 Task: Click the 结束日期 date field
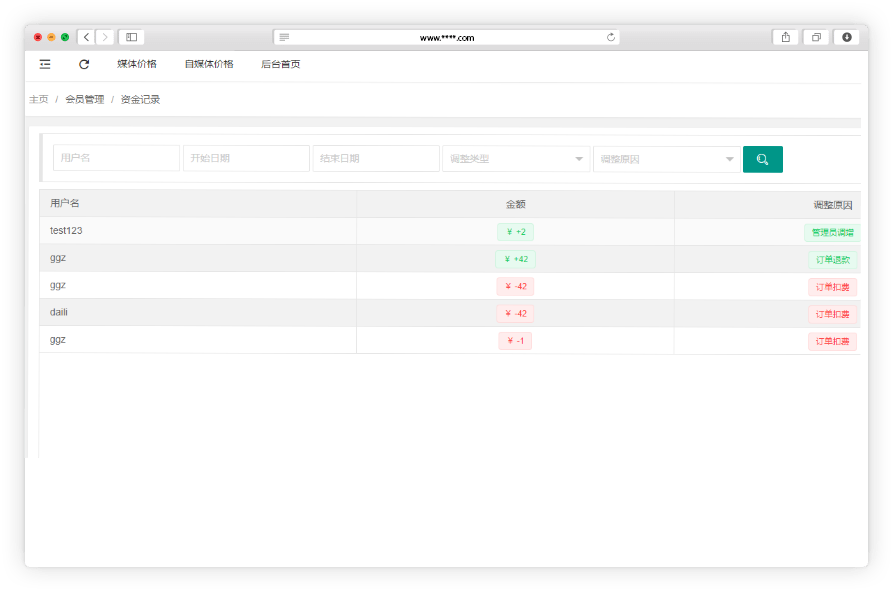376,158
